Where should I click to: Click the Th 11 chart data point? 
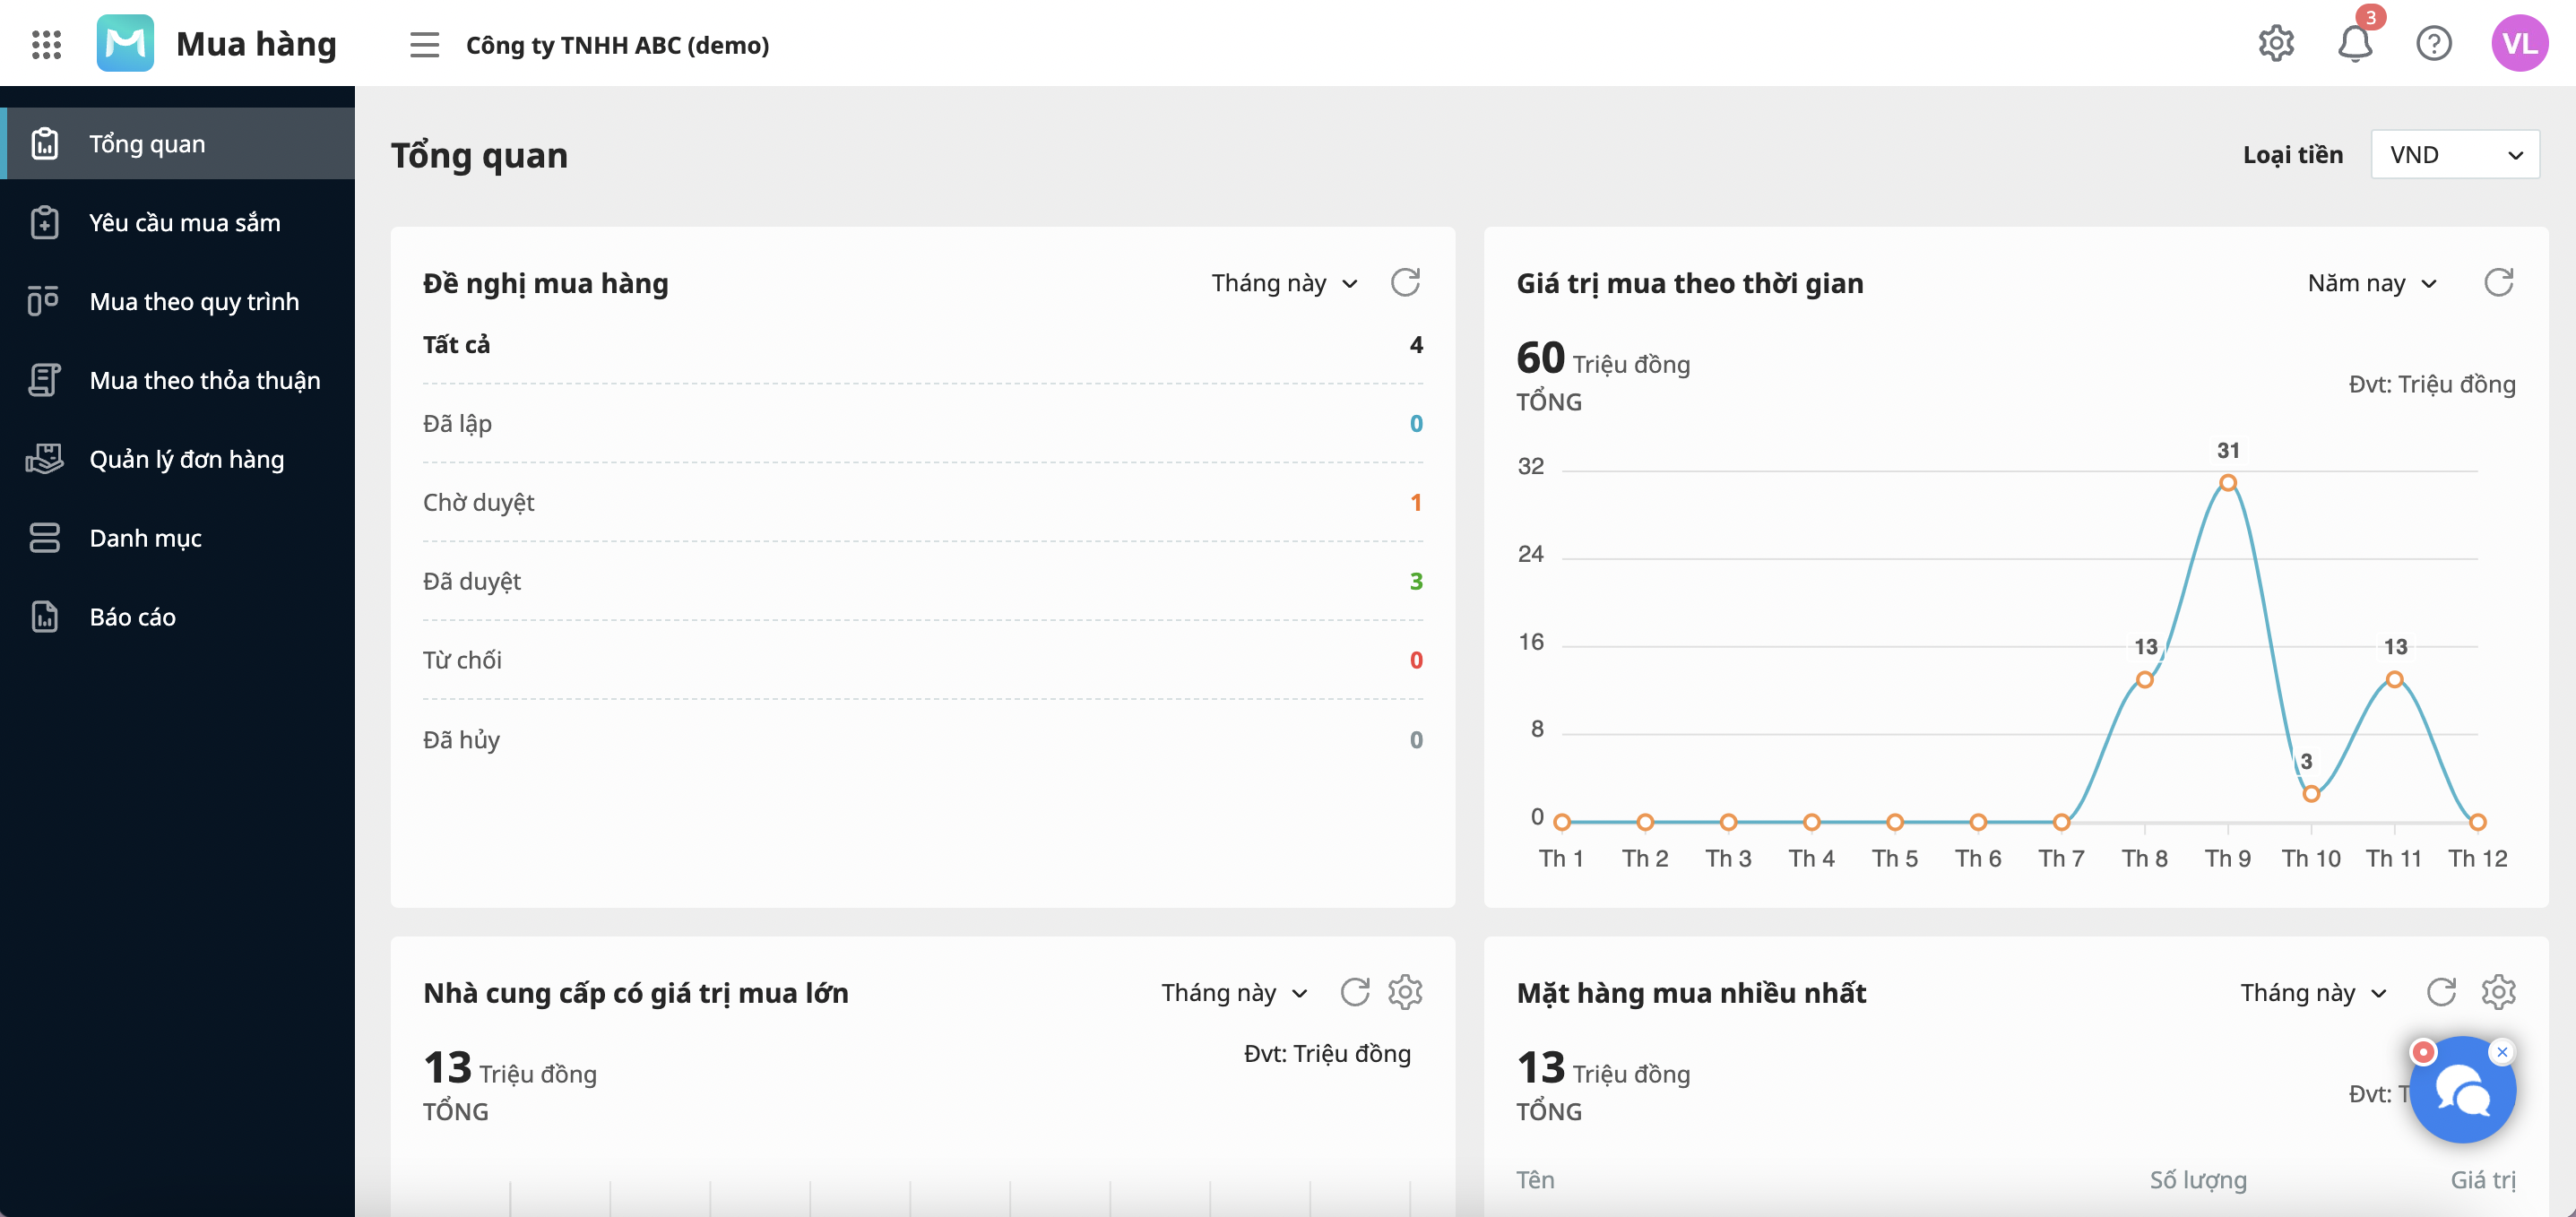2394,680
